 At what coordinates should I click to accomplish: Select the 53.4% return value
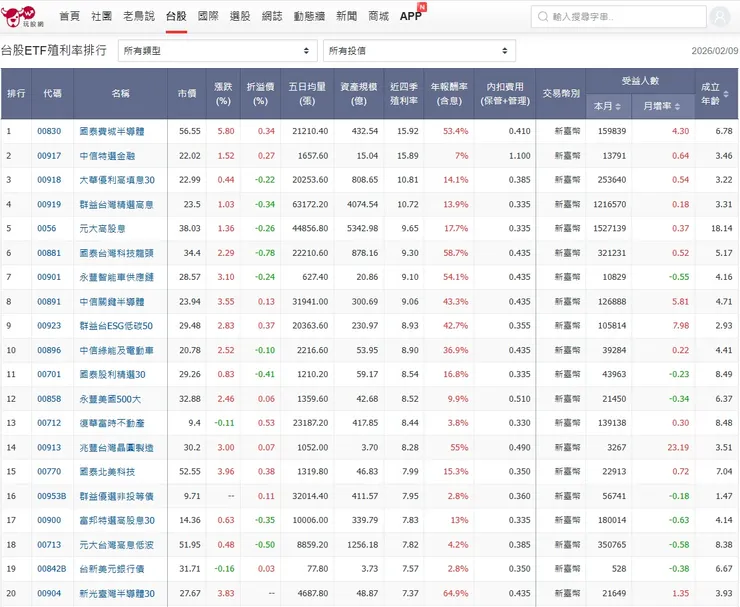pyautogui.click(x=455, y=131)
